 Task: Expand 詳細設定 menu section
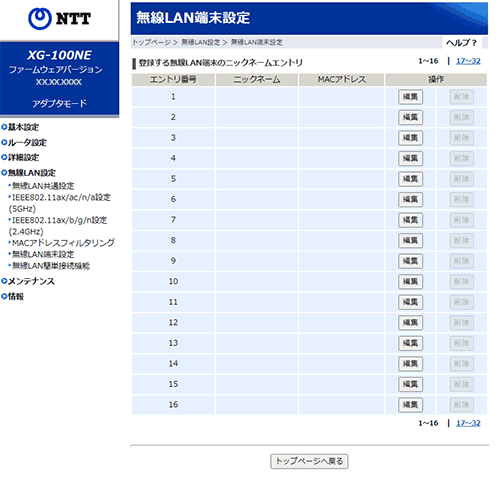click(20, 157)
